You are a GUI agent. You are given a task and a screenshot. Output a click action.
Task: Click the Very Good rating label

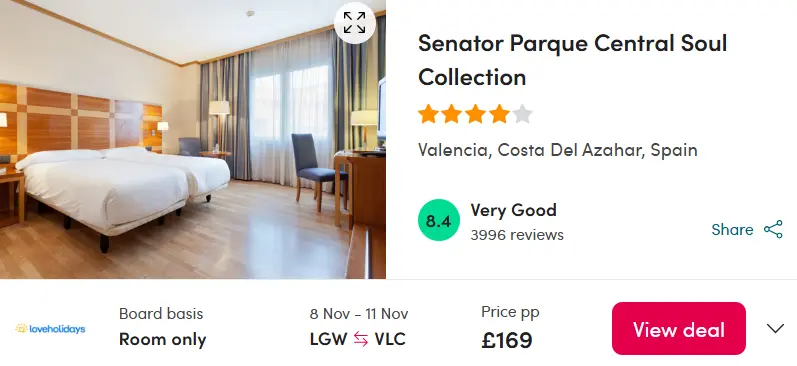point(513,210)
